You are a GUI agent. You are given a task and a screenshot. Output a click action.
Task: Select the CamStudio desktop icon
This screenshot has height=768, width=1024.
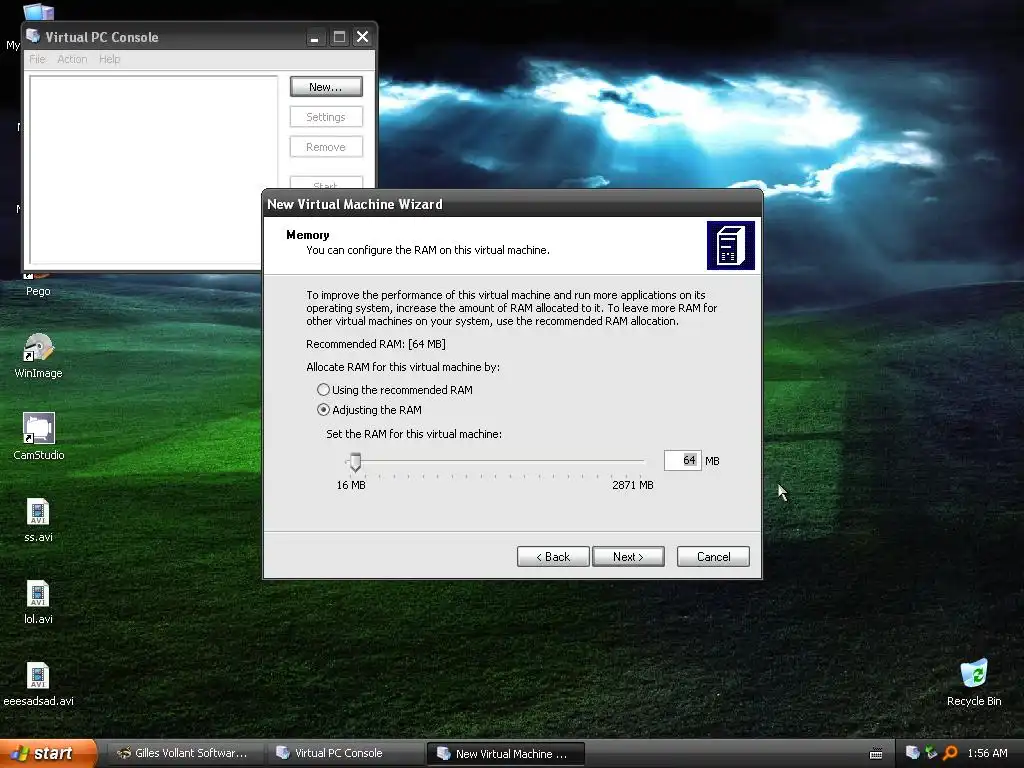(x=38, y=436)
